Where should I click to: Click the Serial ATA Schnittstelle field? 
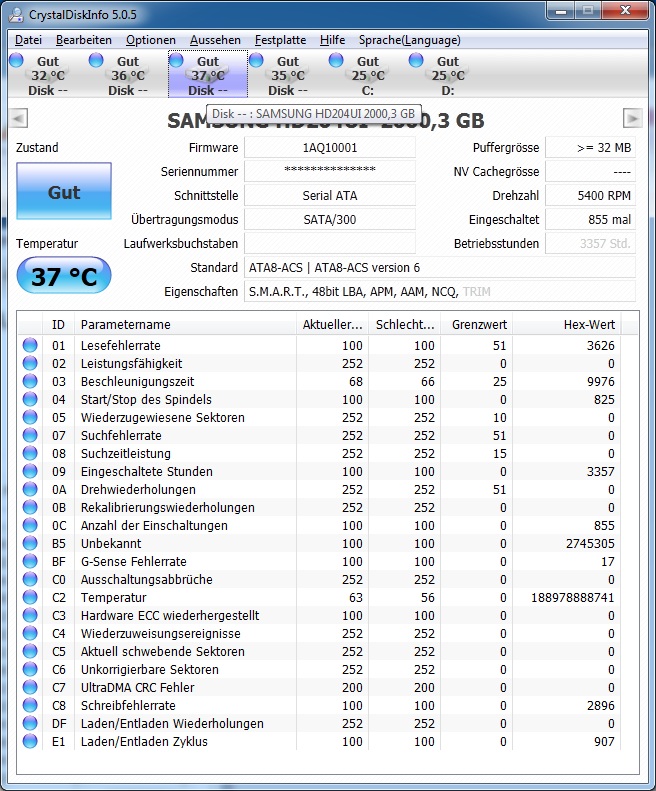[330, 195]
